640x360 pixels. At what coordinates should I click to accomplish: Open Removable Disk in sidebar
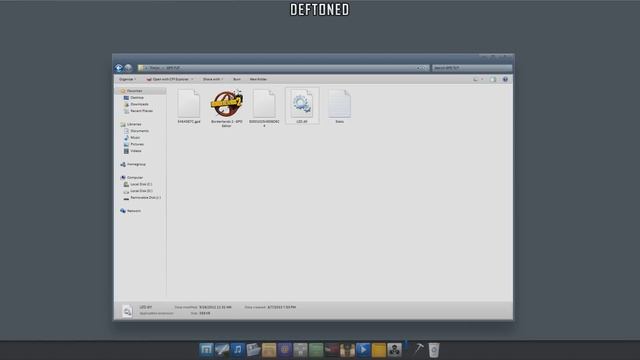click(145, 198)
